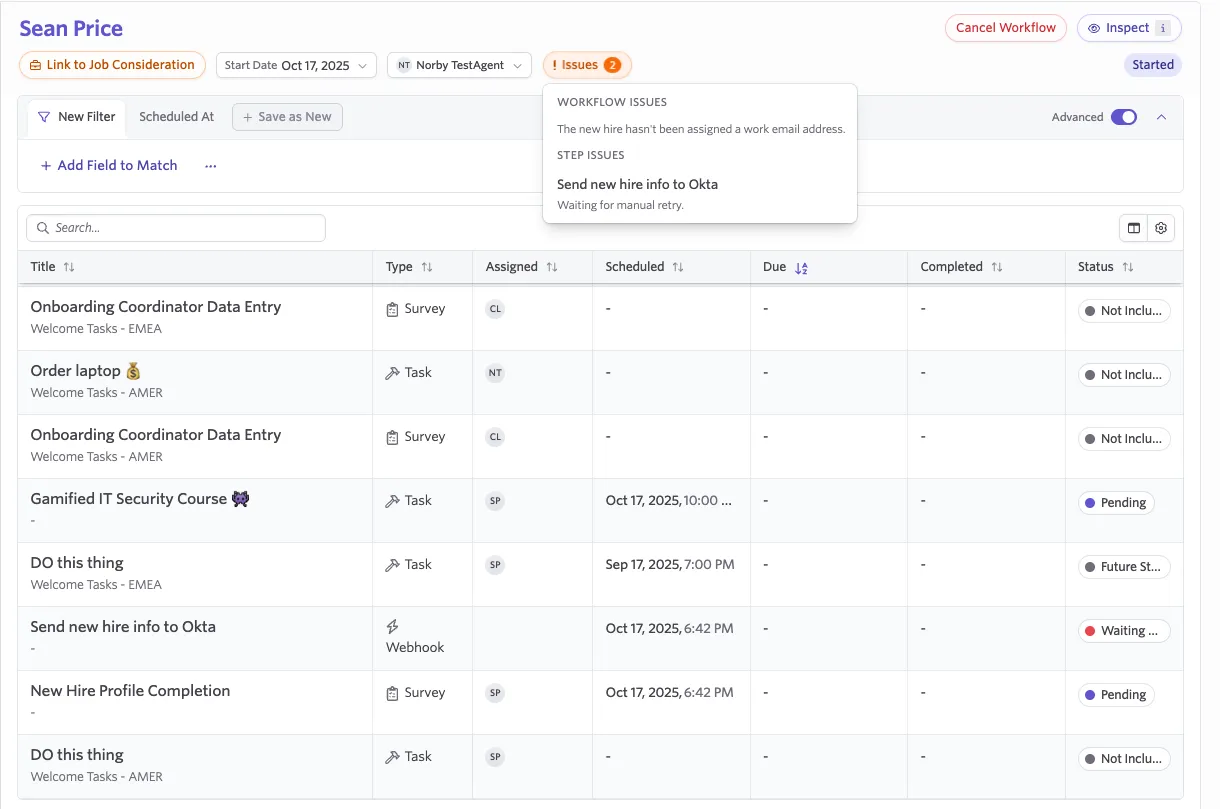1220x809 pixels.
Task: Click SP avatar in Gamified IT Security row
Action: click(495, 501)
